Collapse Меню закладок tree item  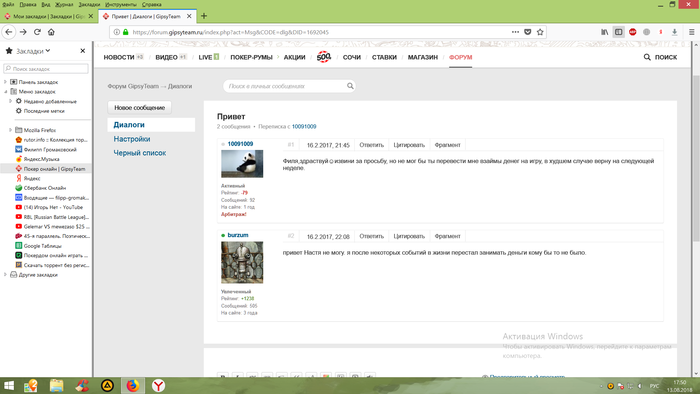click(x=5, y=91)
